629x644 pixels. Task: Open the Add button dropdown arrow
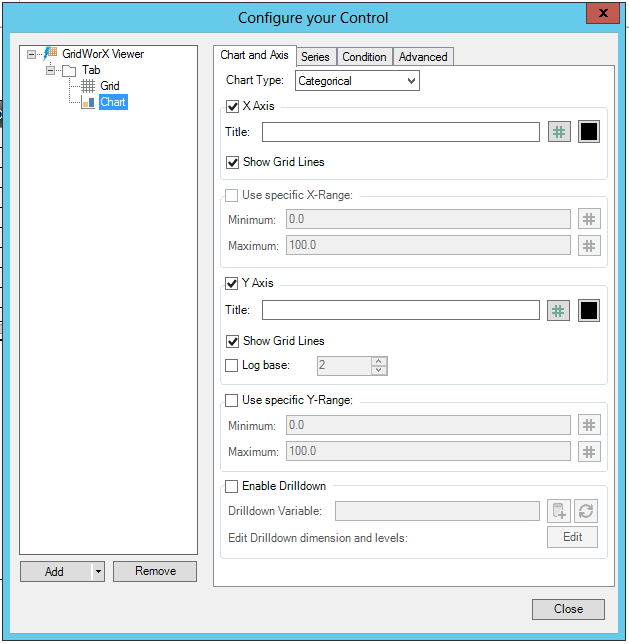tap(97, 572)
